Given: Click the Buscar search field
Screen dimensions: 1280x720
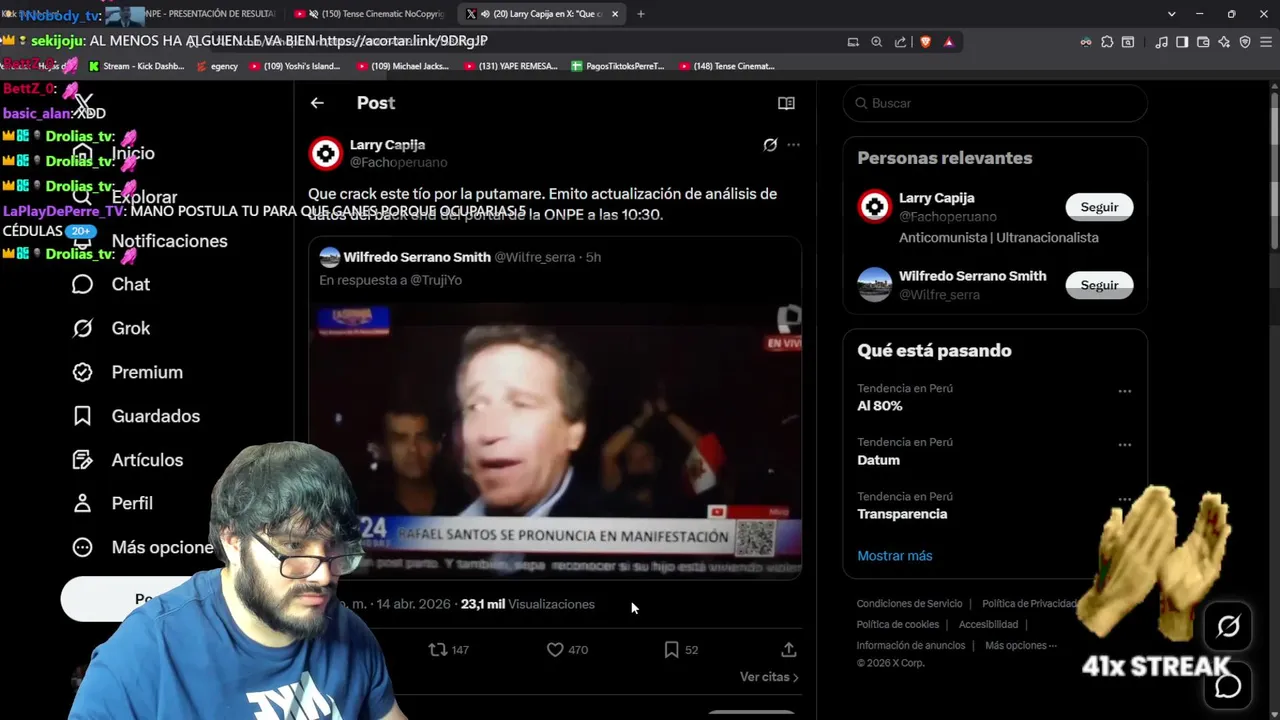Looking at the screenshot, I should [995, 103].
